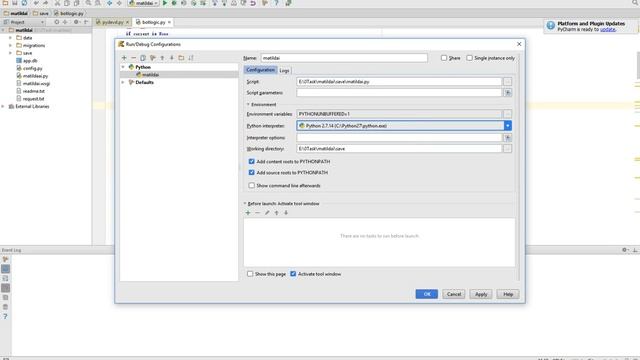Remove the selected configuration with the minus icon
Screen dimensions: 640x360
(133, 58)
